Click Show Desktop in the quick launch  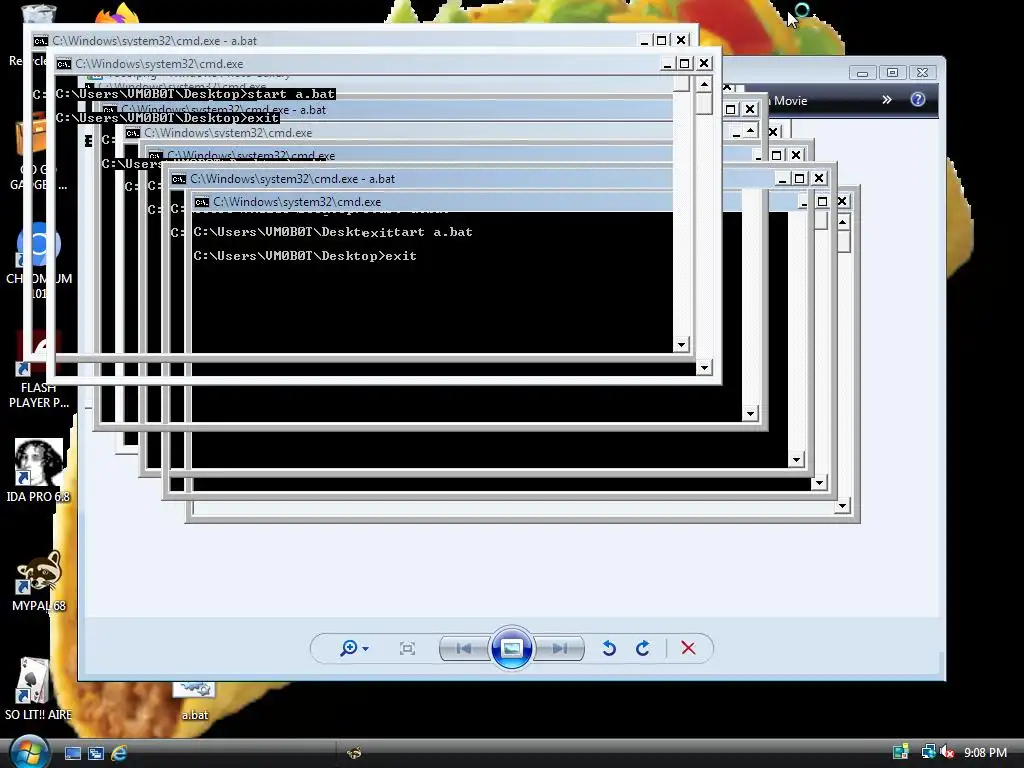tap(72, 753)
